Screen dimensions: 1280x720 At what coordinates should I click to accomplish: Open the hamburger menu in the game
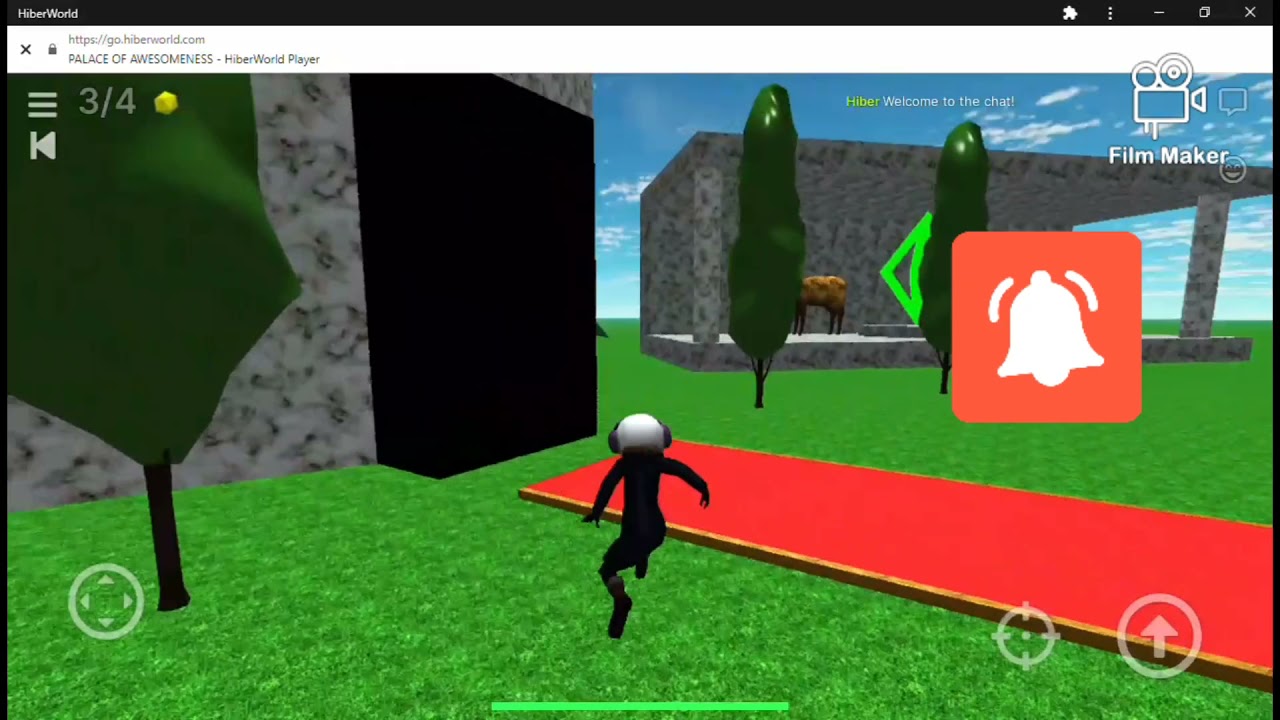click(42, 103)
